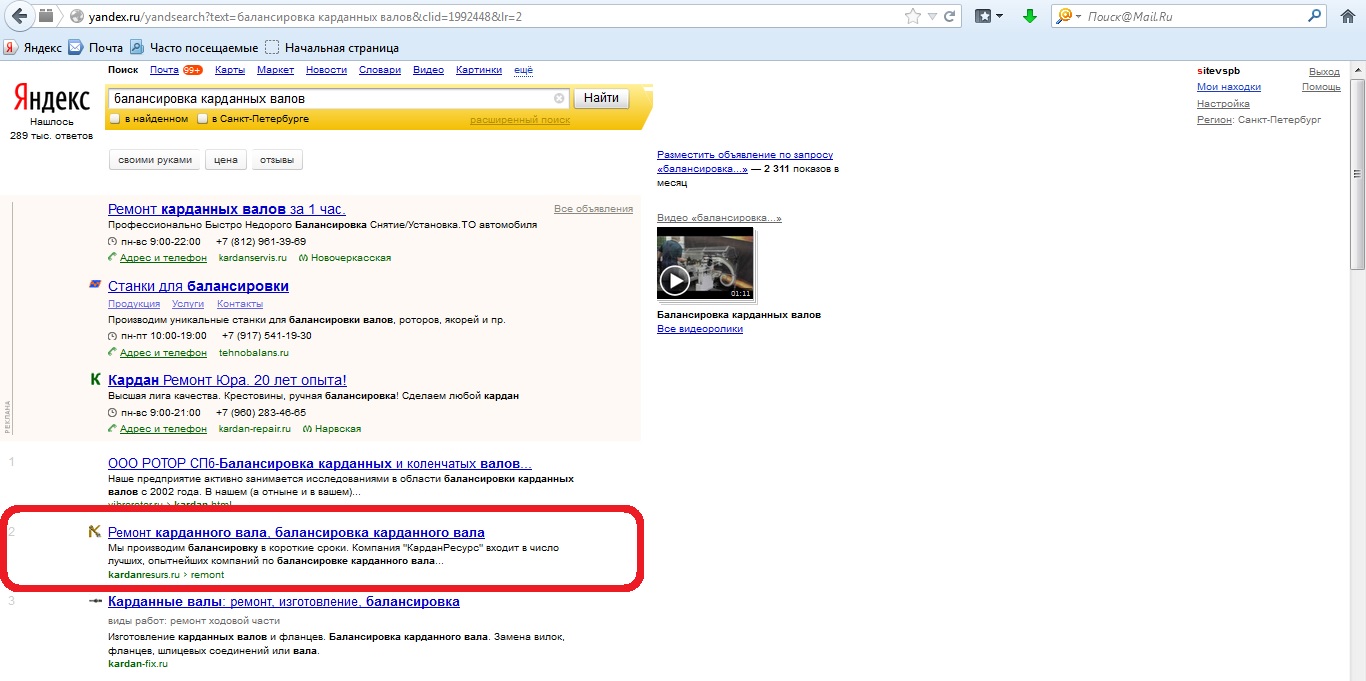Click the kardan-fix.ru result favicon

(x=95, y=602)
